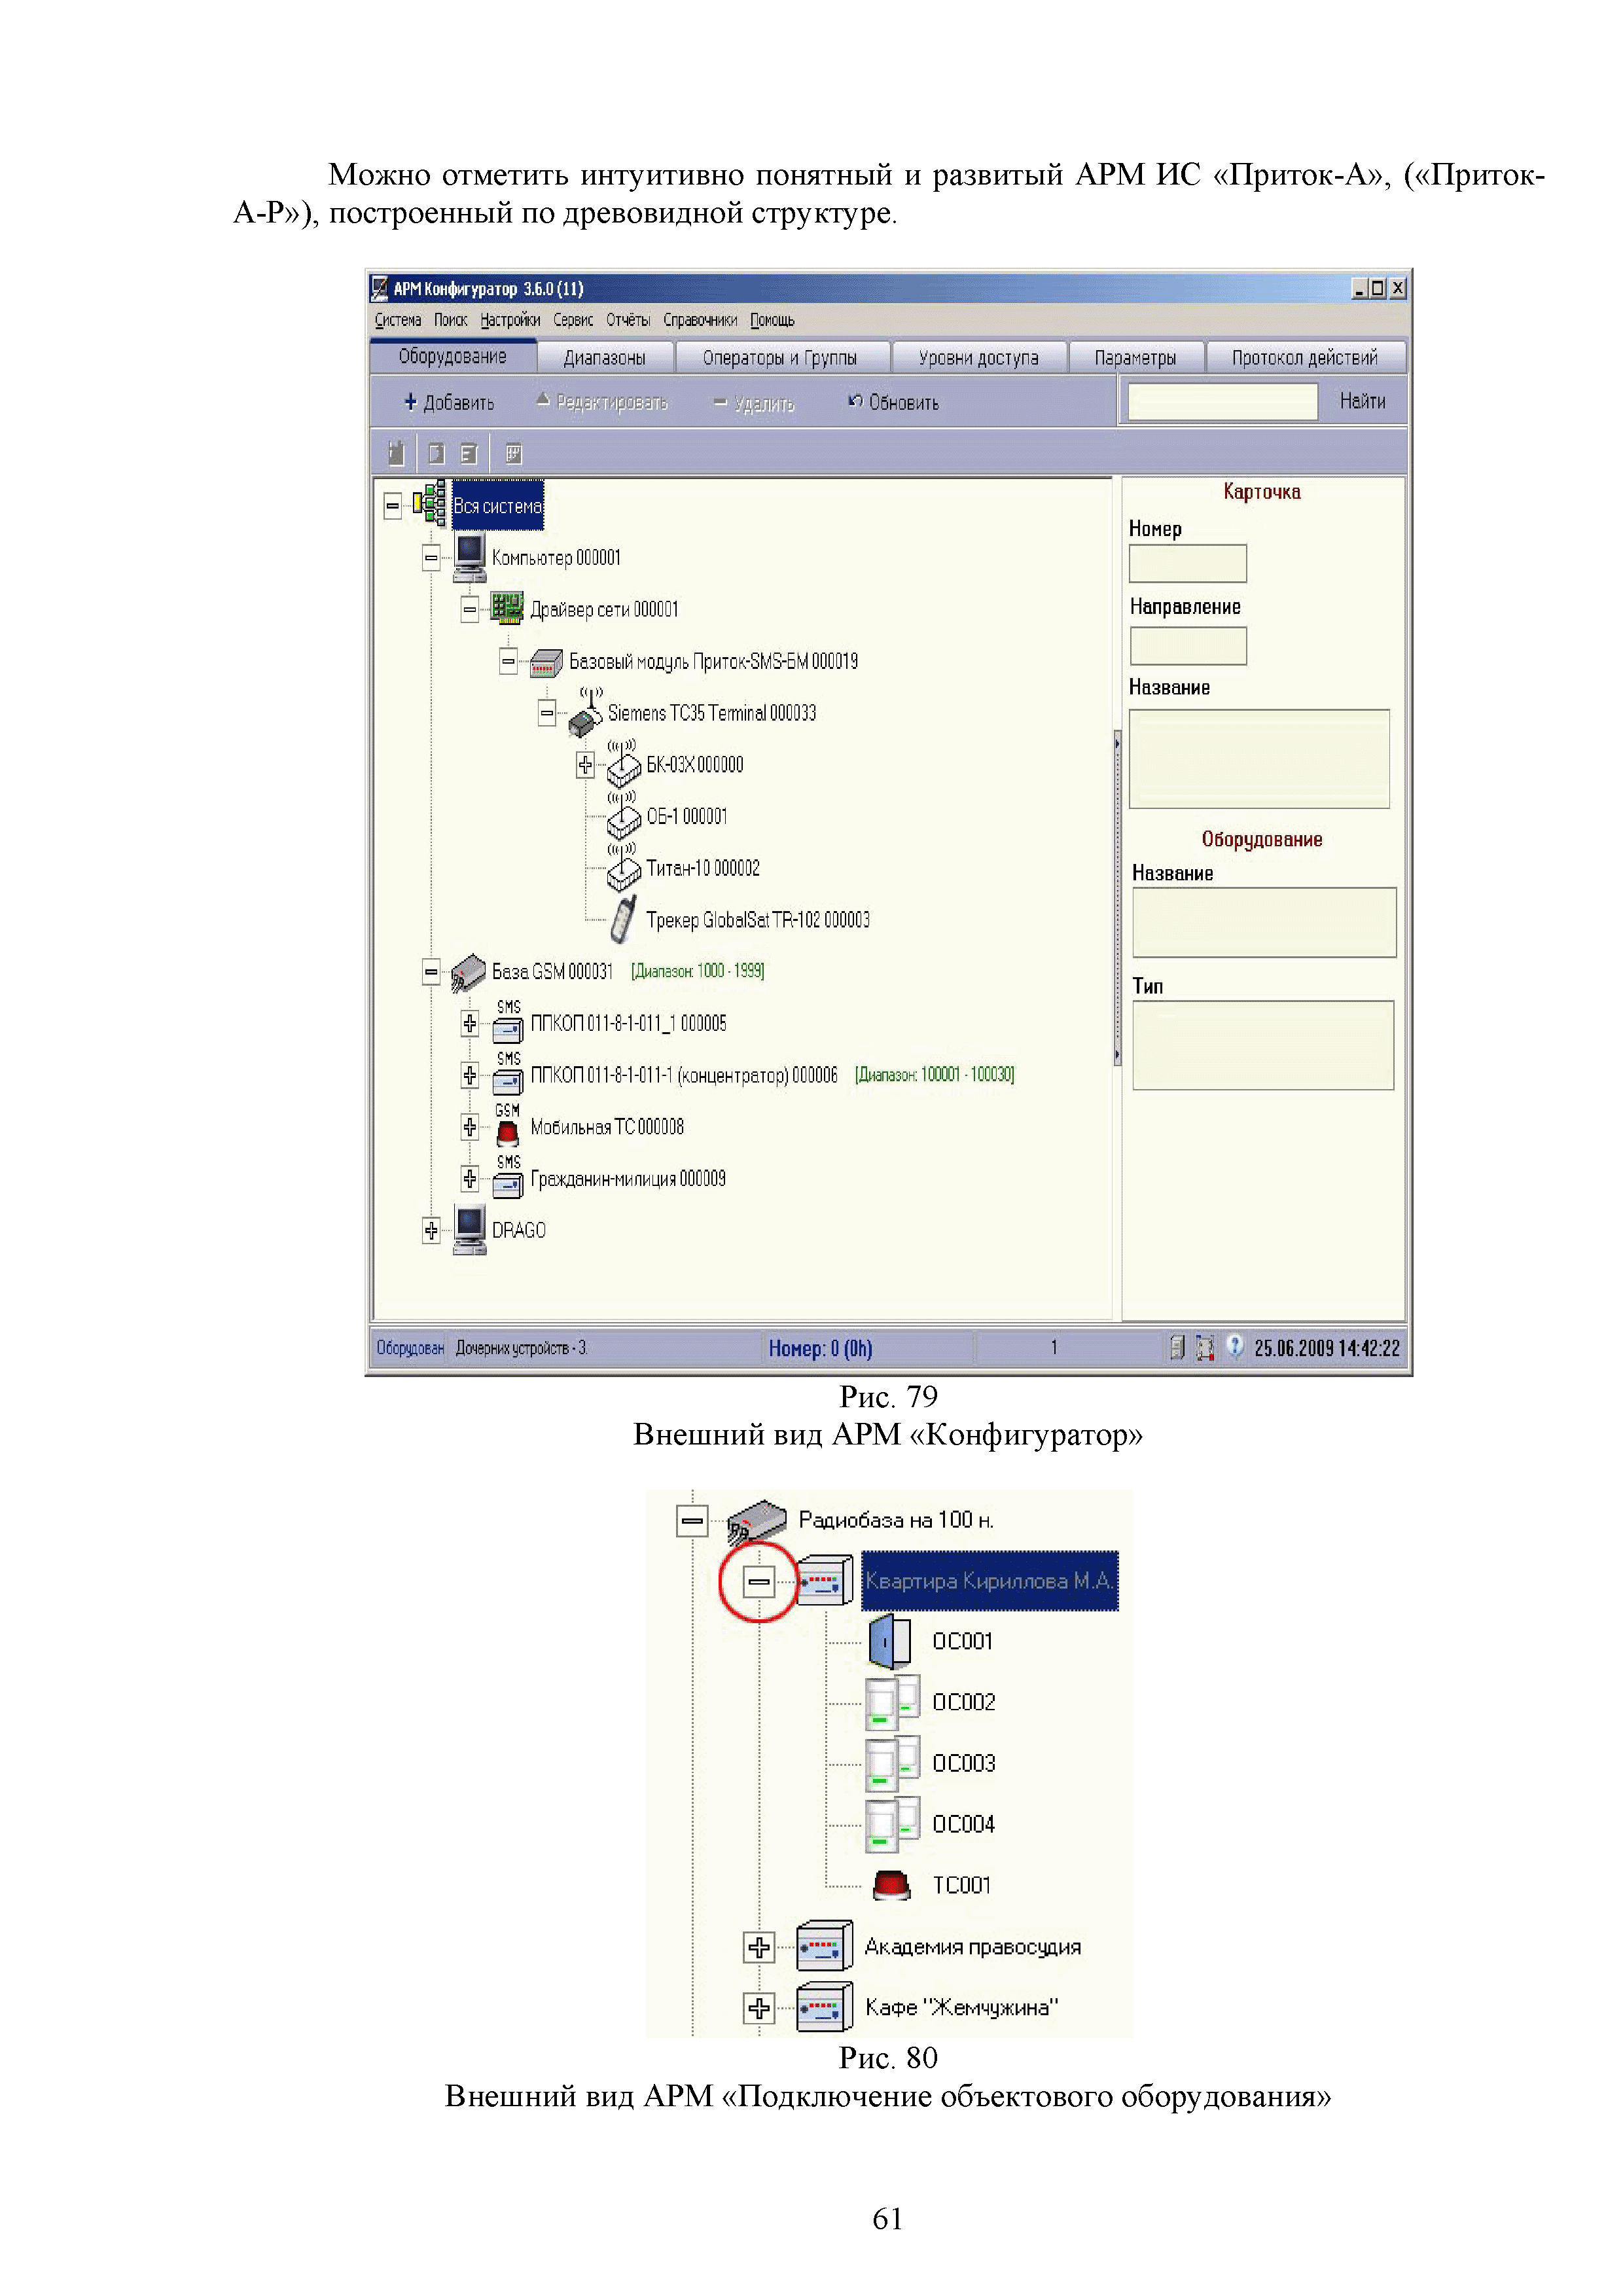Select 'Квартира Кириллова М.А.' tree item
The width and height of the screenshot is (1623, 2296).
[x=989, y=1581]
